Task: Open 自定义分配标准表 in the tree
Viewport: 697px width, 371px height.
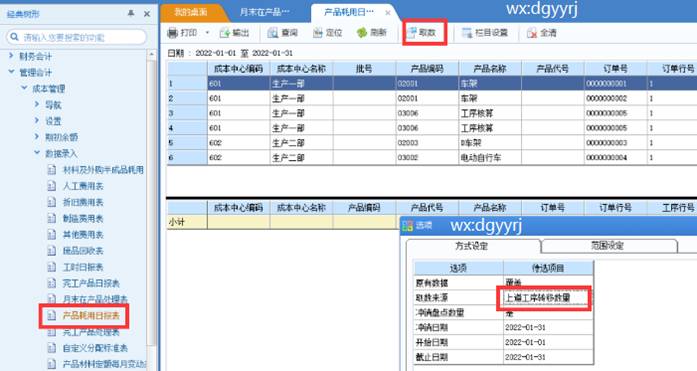Action: point(95,348)
